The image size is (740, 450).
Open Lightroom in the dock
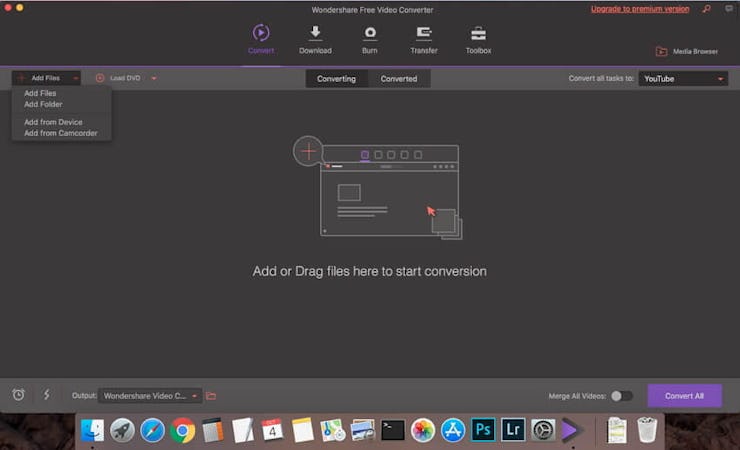point(513,430)
